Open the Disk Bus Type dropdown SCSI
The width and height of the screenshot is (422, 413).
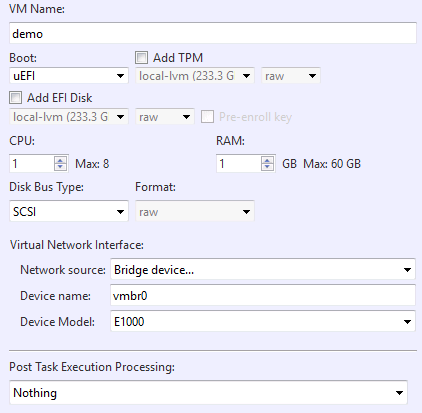(x=69, y=211)
